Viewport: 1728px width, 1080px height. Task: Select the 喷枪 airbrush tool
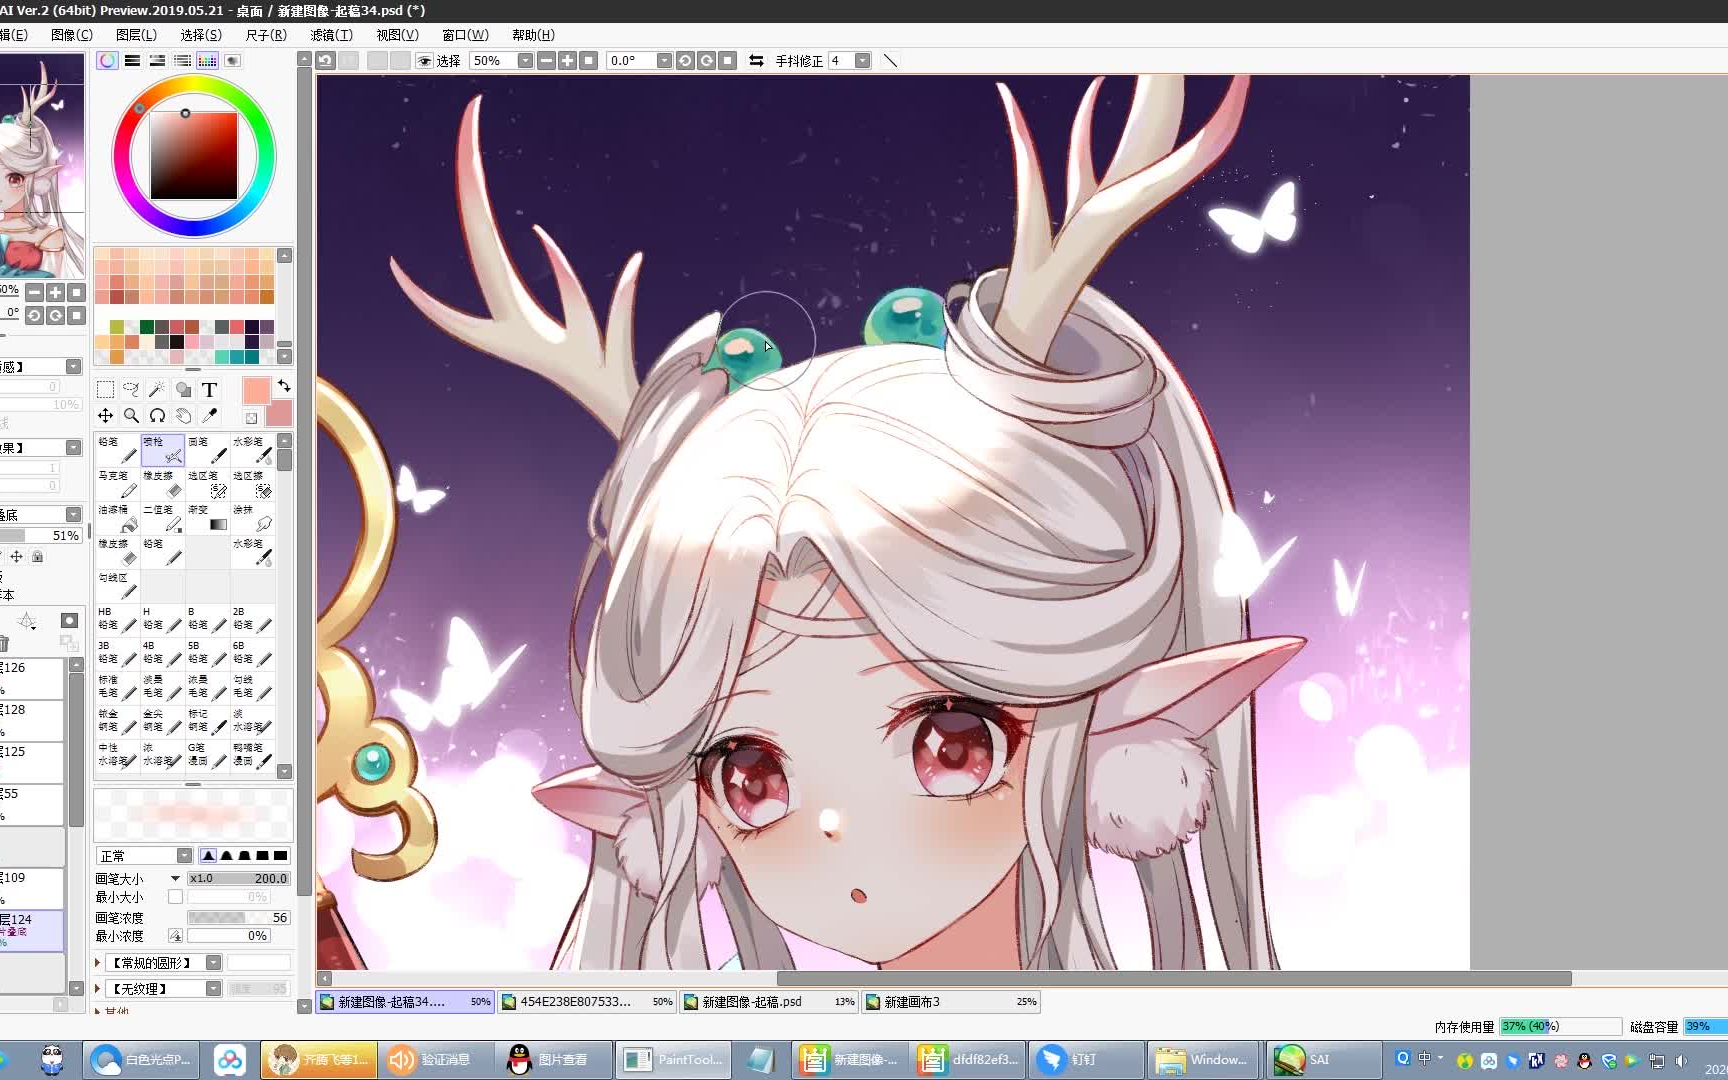click(162, 450)
